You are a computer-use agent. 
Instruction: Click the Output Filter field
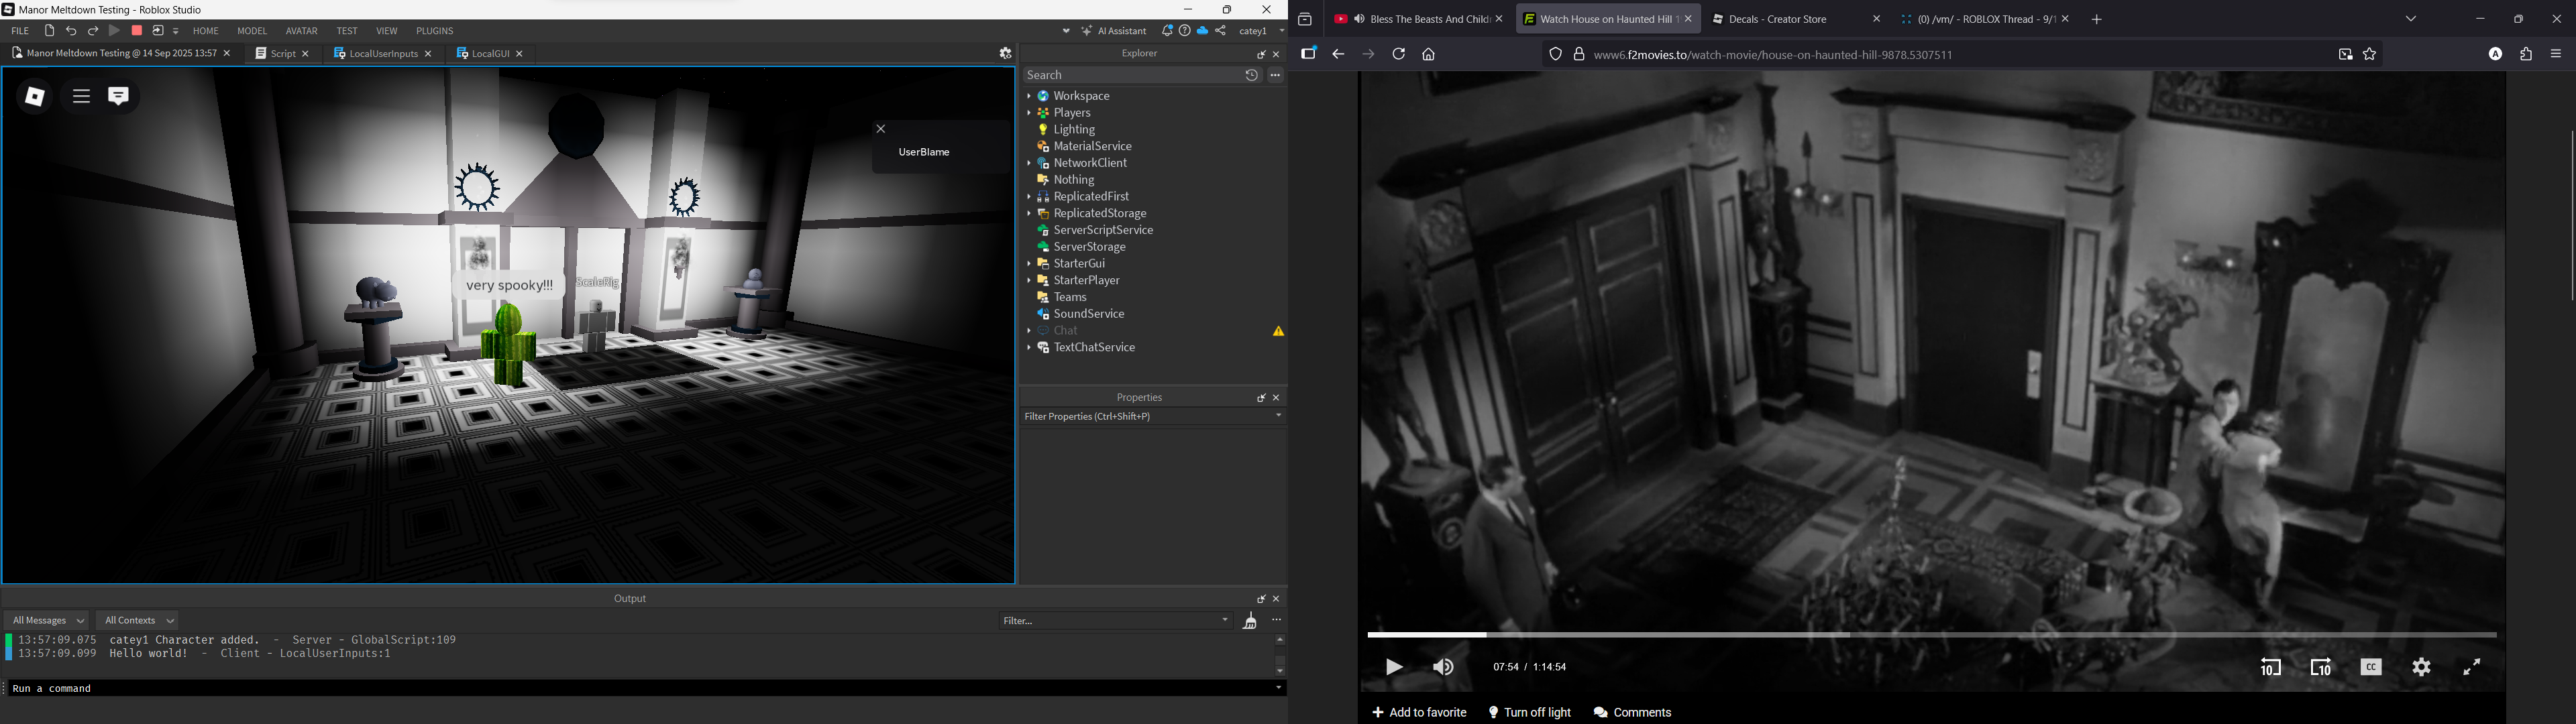click(1115, 621)
